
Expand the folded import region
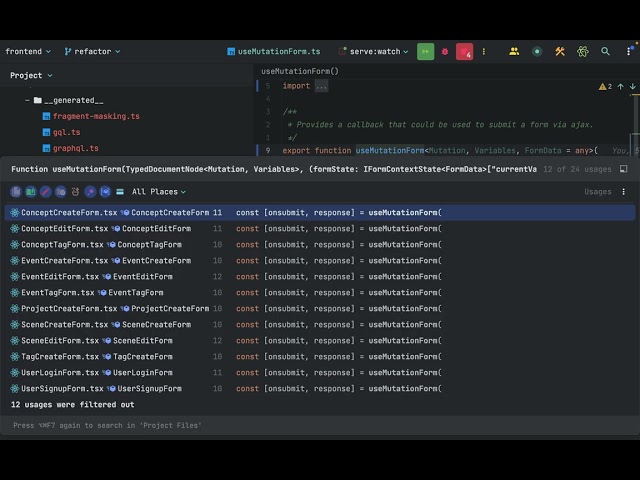point(322,86)
